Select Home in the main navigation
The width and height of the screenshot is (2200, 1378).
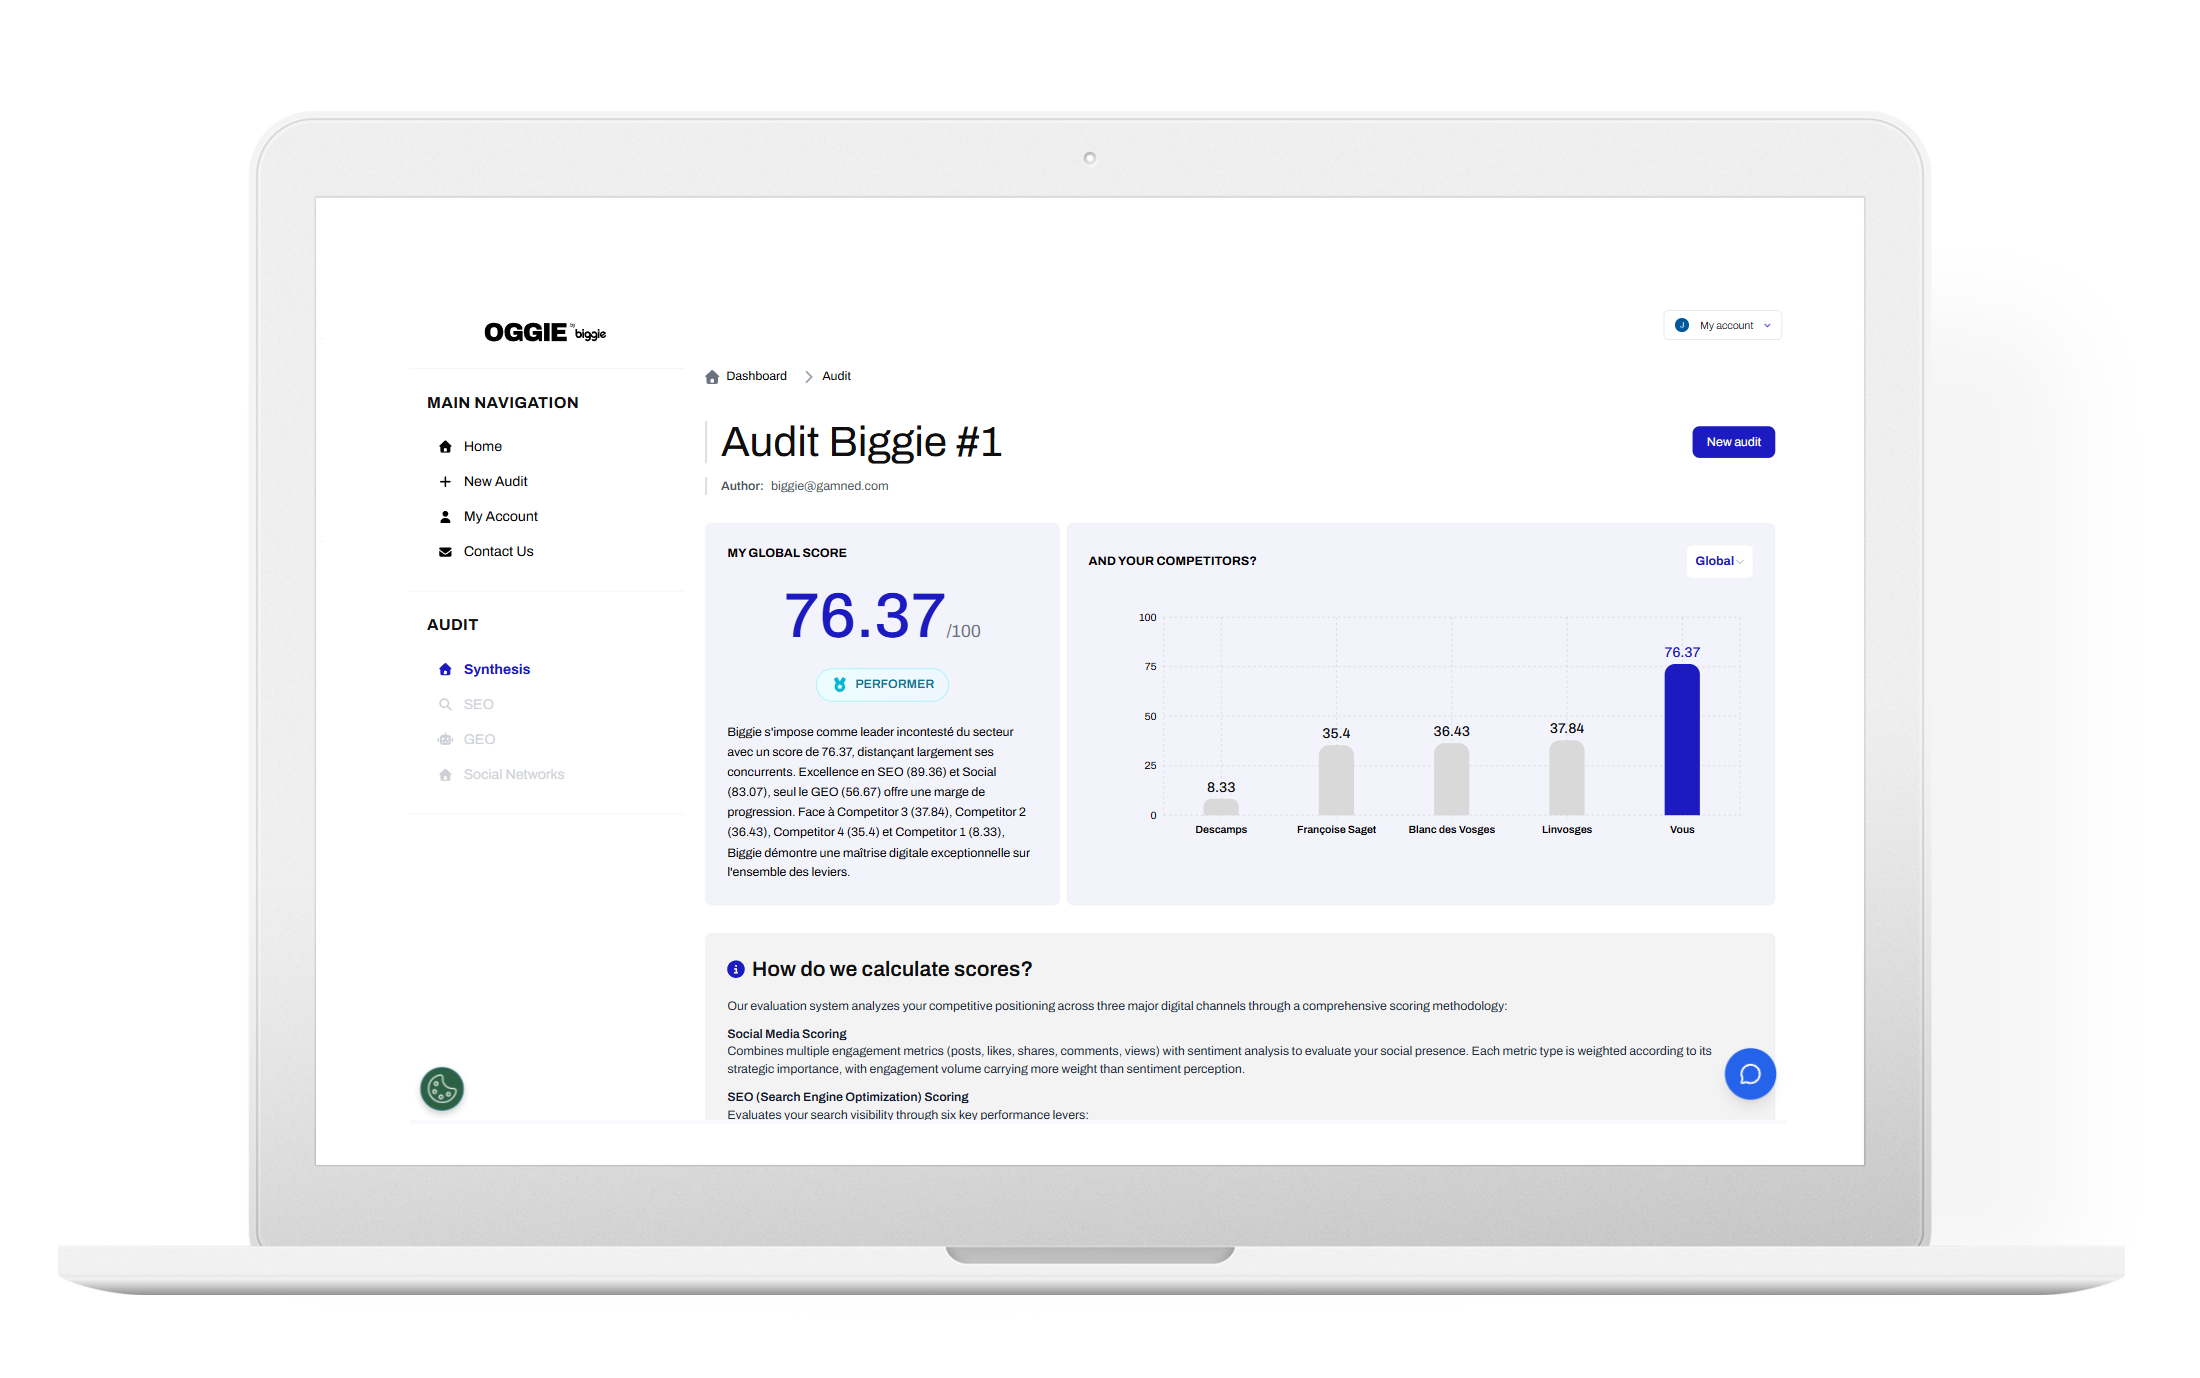pos(482,446)
